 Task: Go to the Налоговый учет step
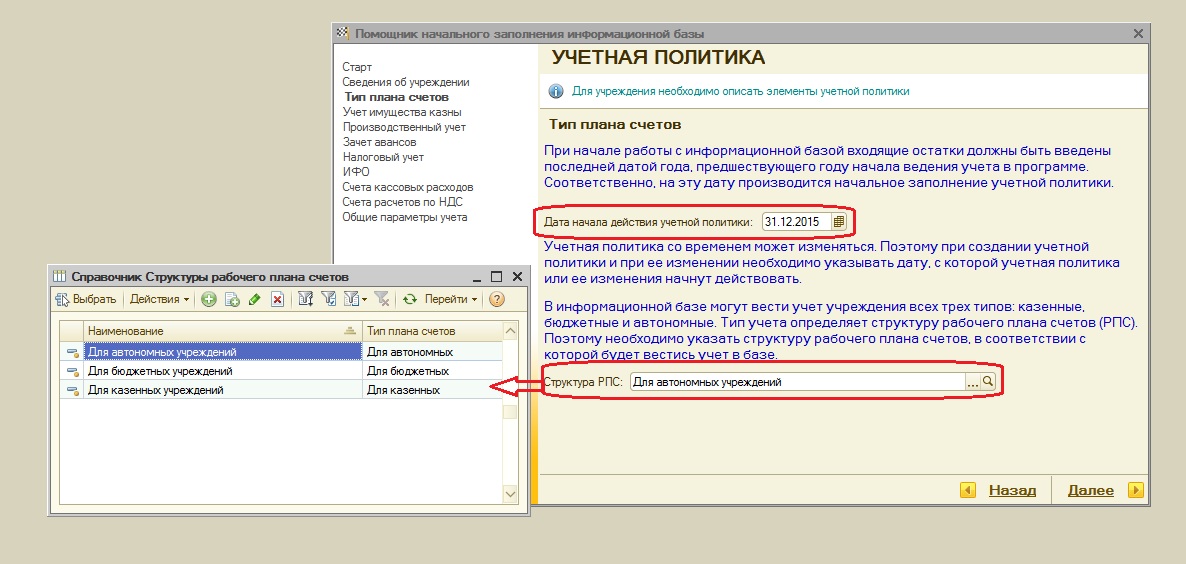(383, 157)
